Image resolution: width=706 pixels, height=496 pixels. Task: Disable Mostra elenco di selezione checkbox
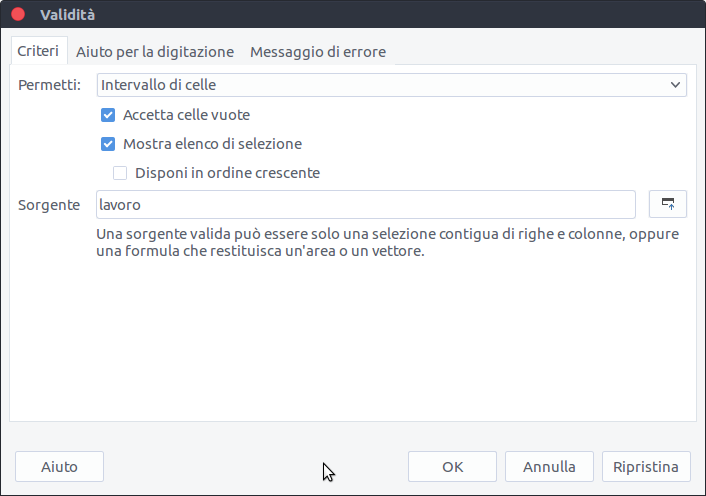click(x=109, y=144)
